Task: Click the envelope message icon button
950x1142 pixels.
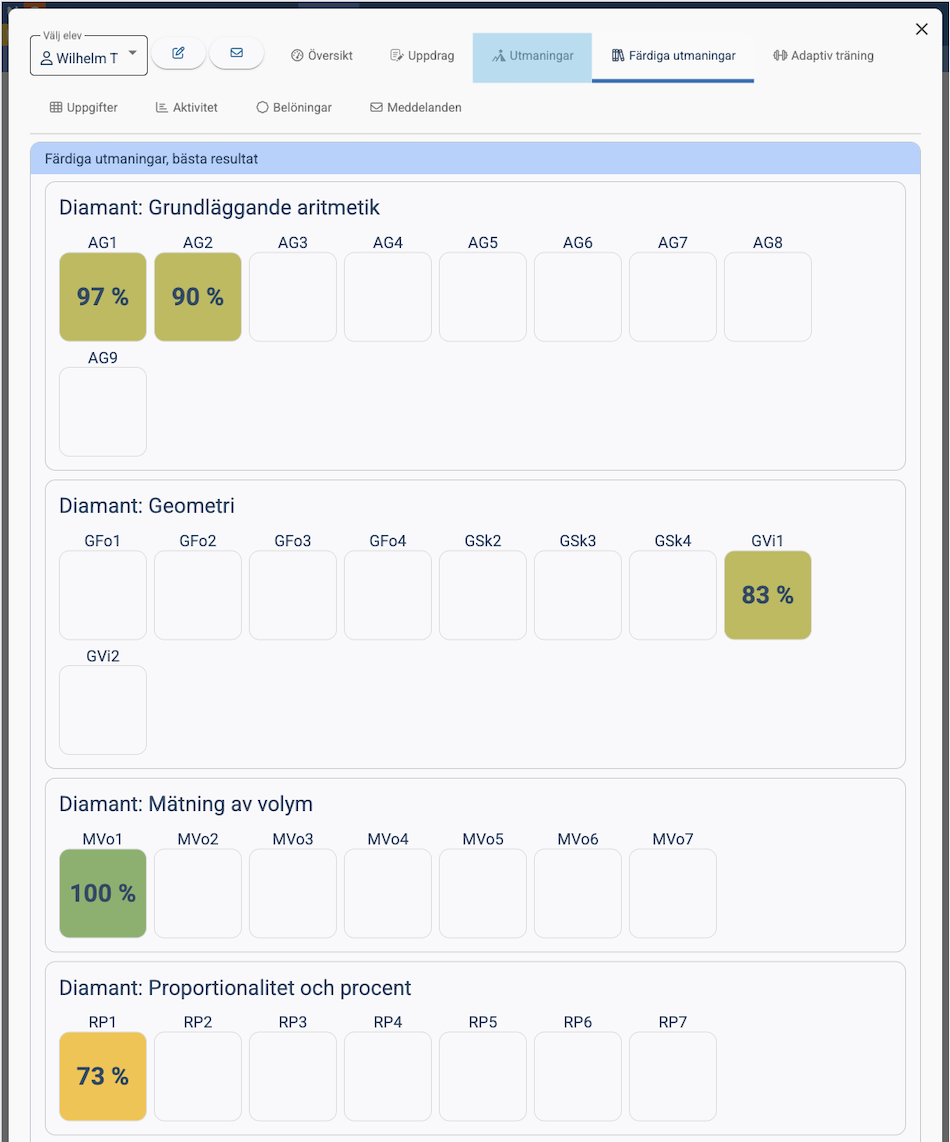Action: (237, 54)
